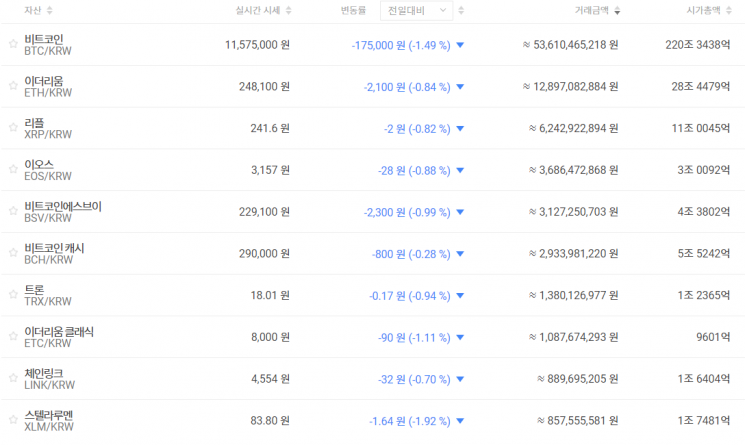Select price 18.01 원

(270, 295)
